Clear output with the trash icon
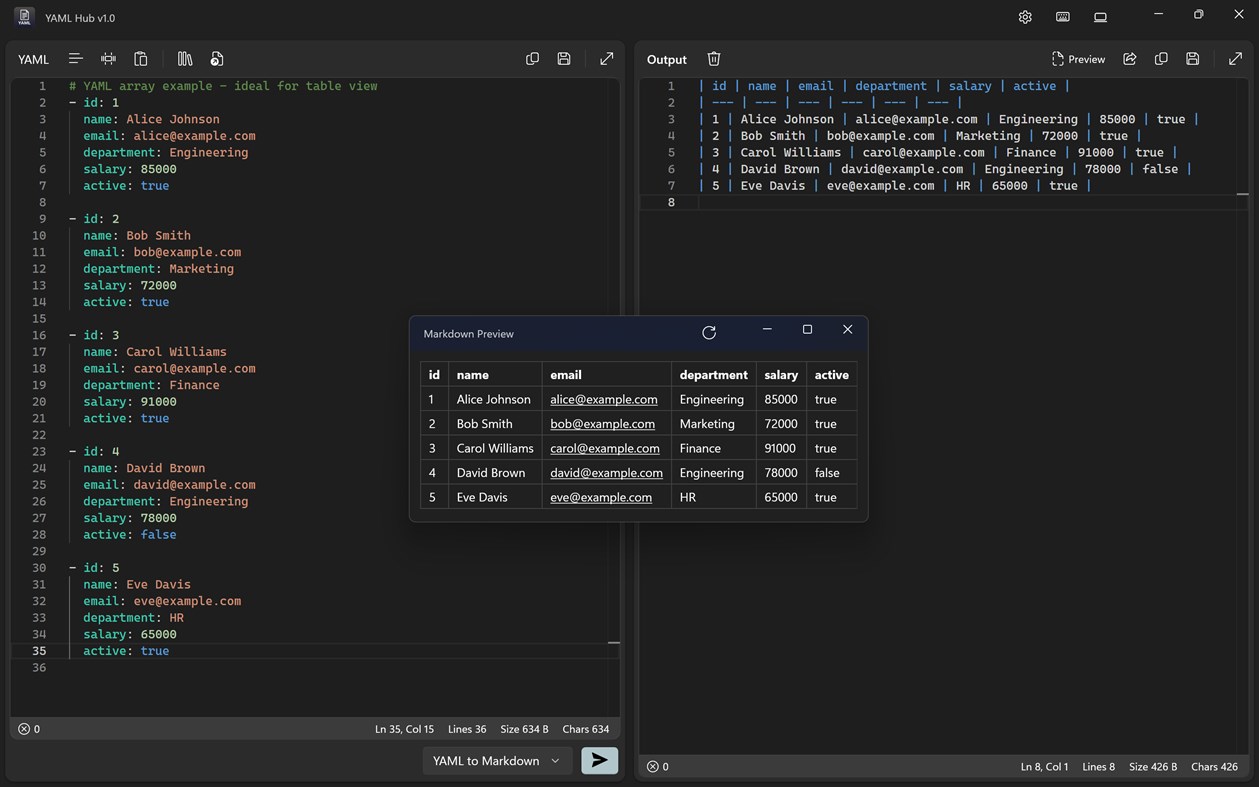The image size is (1259, 787). click(x=714, y=59)
